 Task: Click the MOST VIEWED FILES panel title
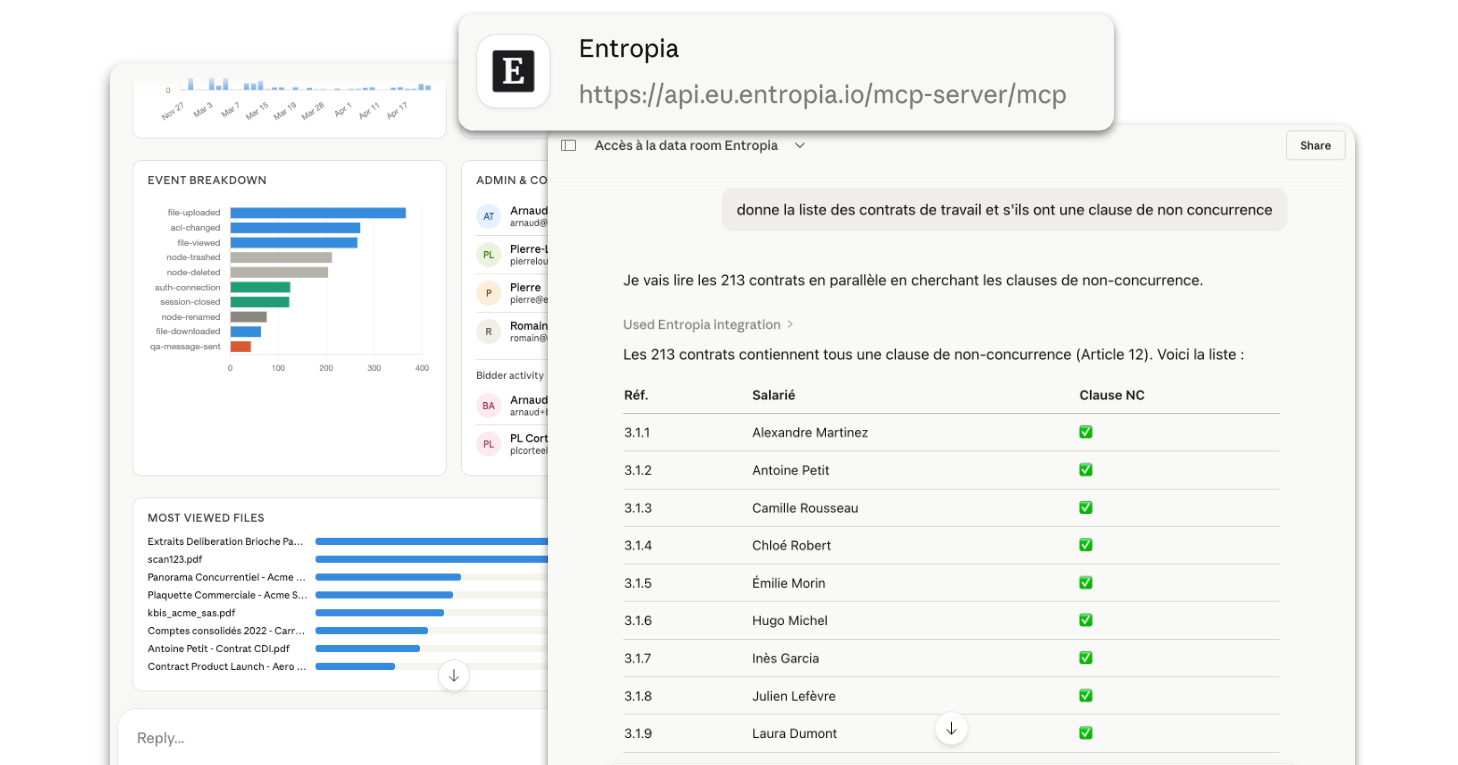(206, 518)
